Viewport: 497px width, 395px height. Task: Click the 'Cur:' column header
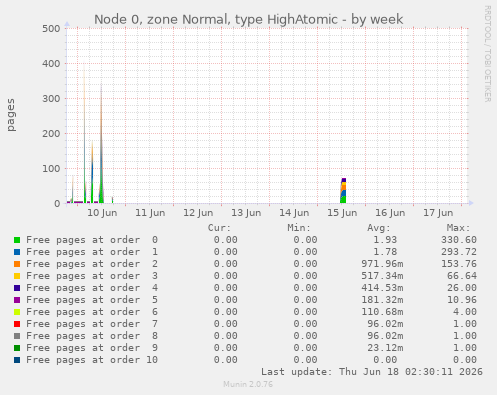click(x=219, y=228)
